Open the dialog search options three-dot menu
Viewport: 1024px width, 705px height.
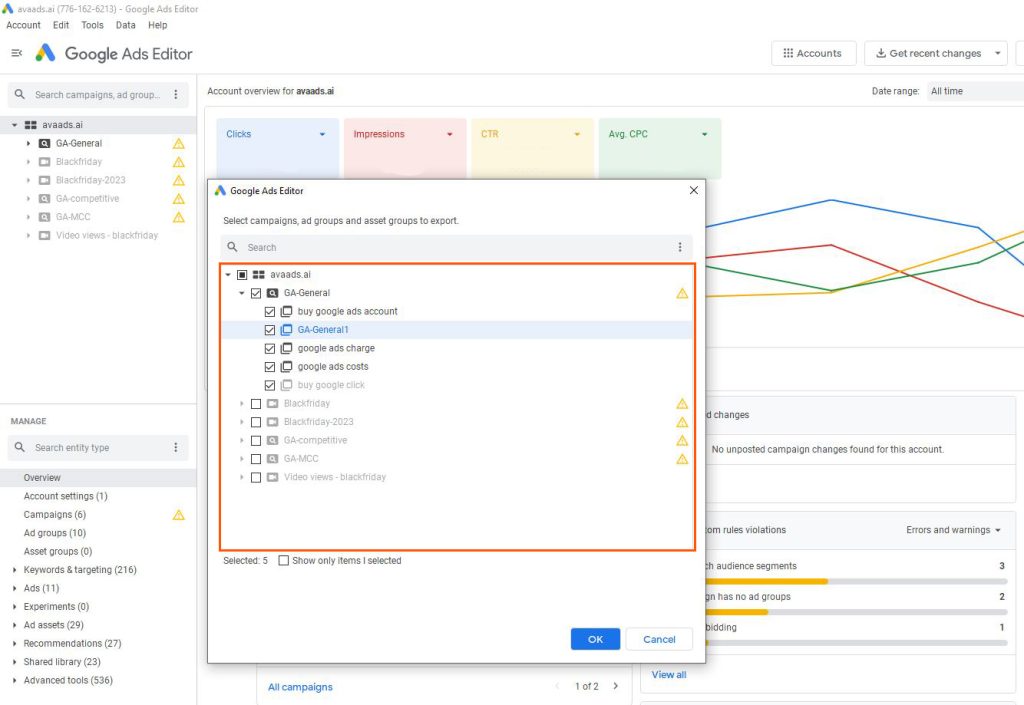680,247
